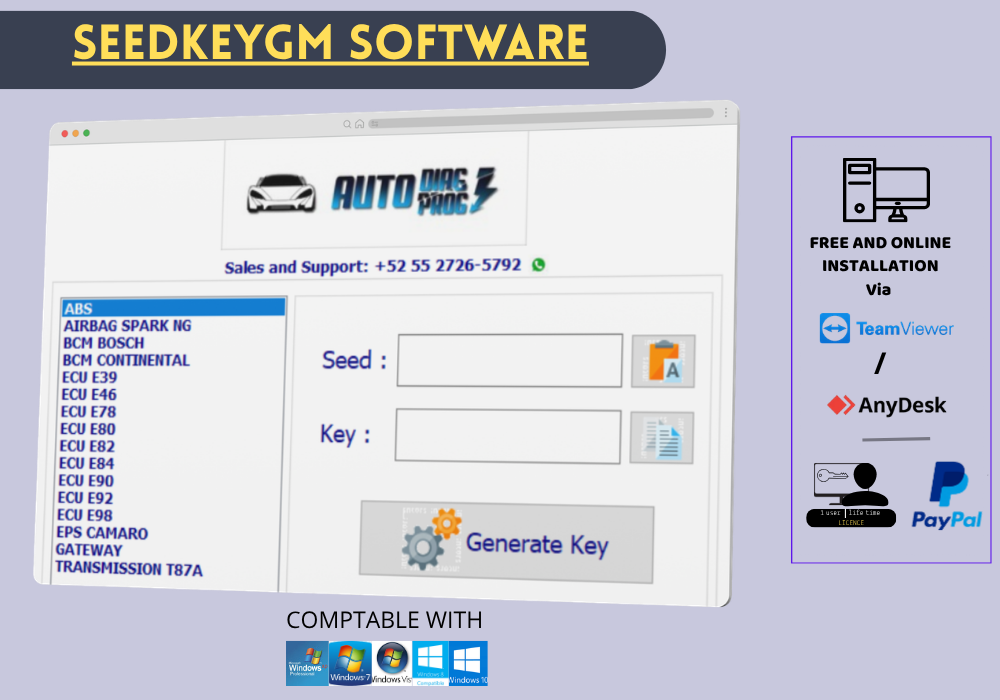Click the WhatsApp icon beside phone number
Image resolution: width=1000 pixels, height=700 pixels.
pos(540,265)
